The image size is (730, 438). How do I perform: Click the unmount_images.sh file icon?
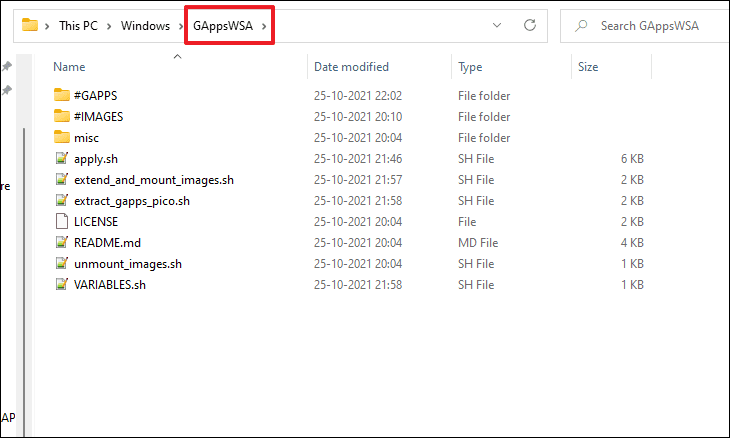(61, 263)
